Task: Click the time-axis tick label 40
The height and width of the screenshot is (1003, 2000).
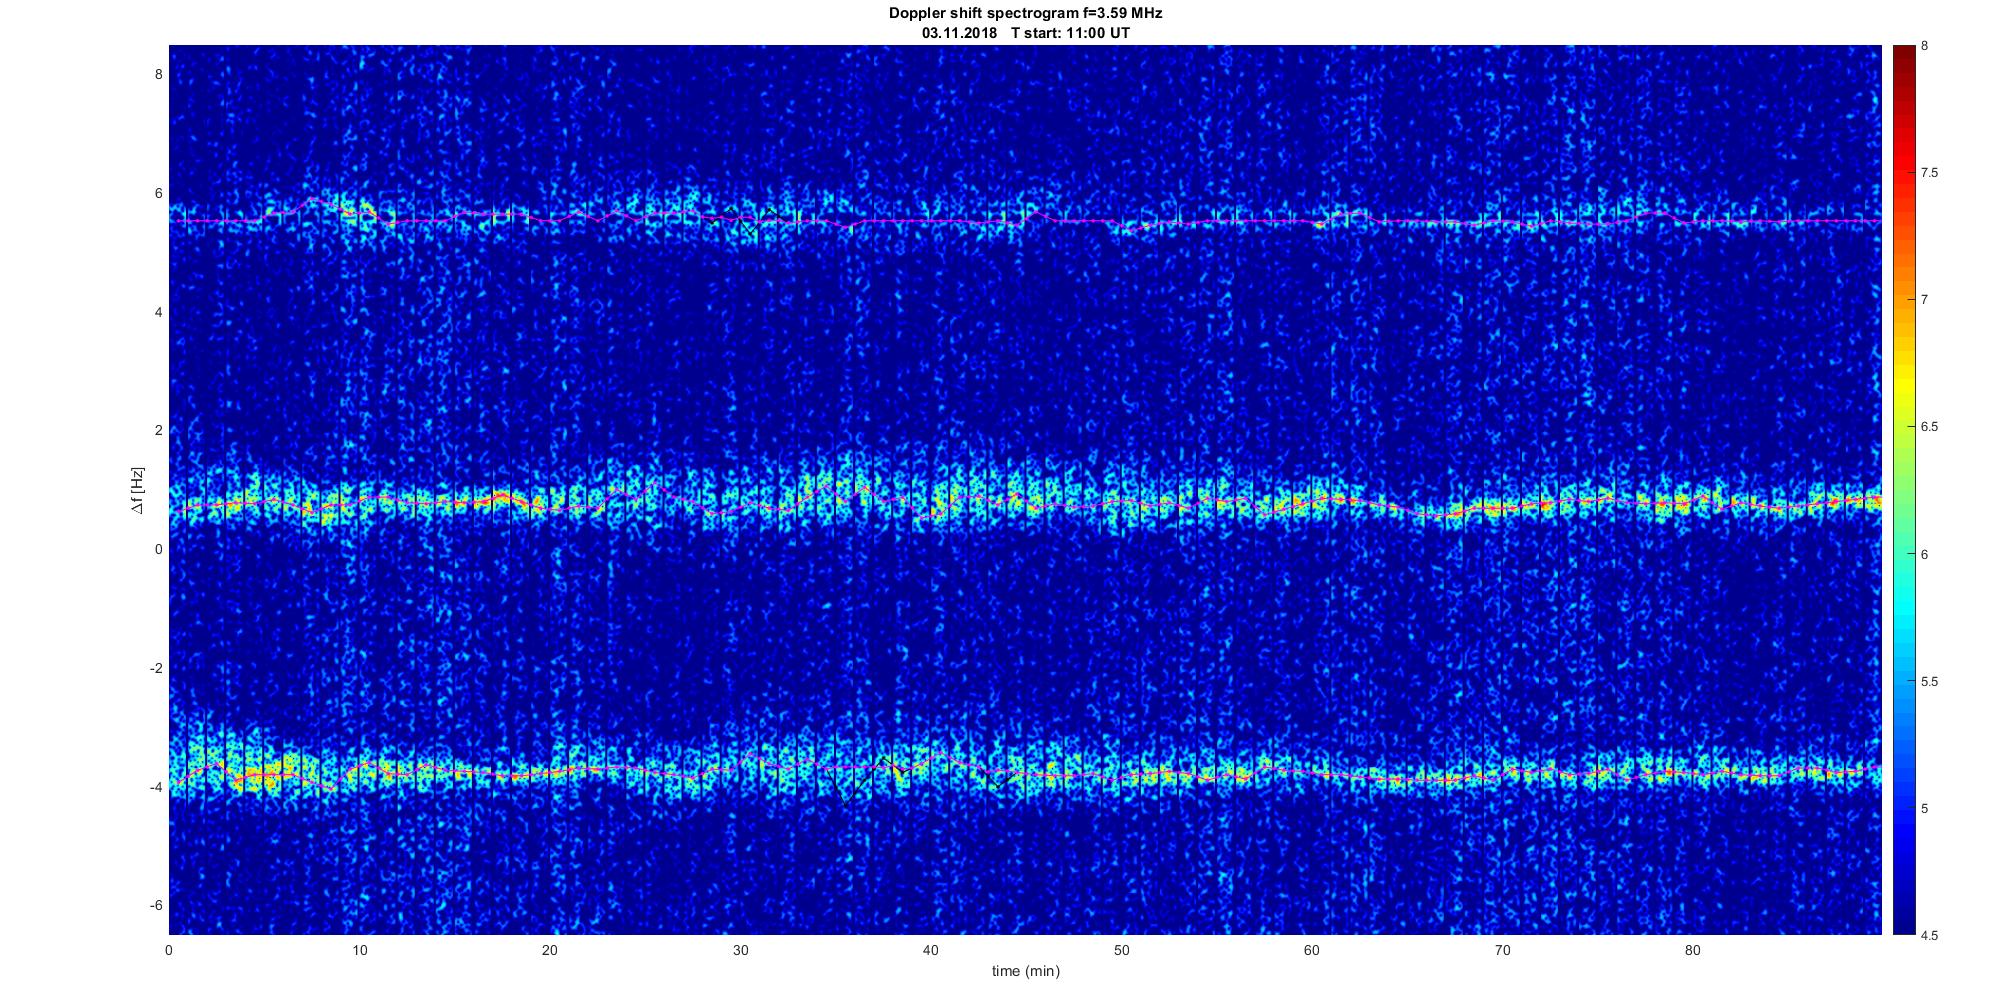Action: [x=931, y=950]
